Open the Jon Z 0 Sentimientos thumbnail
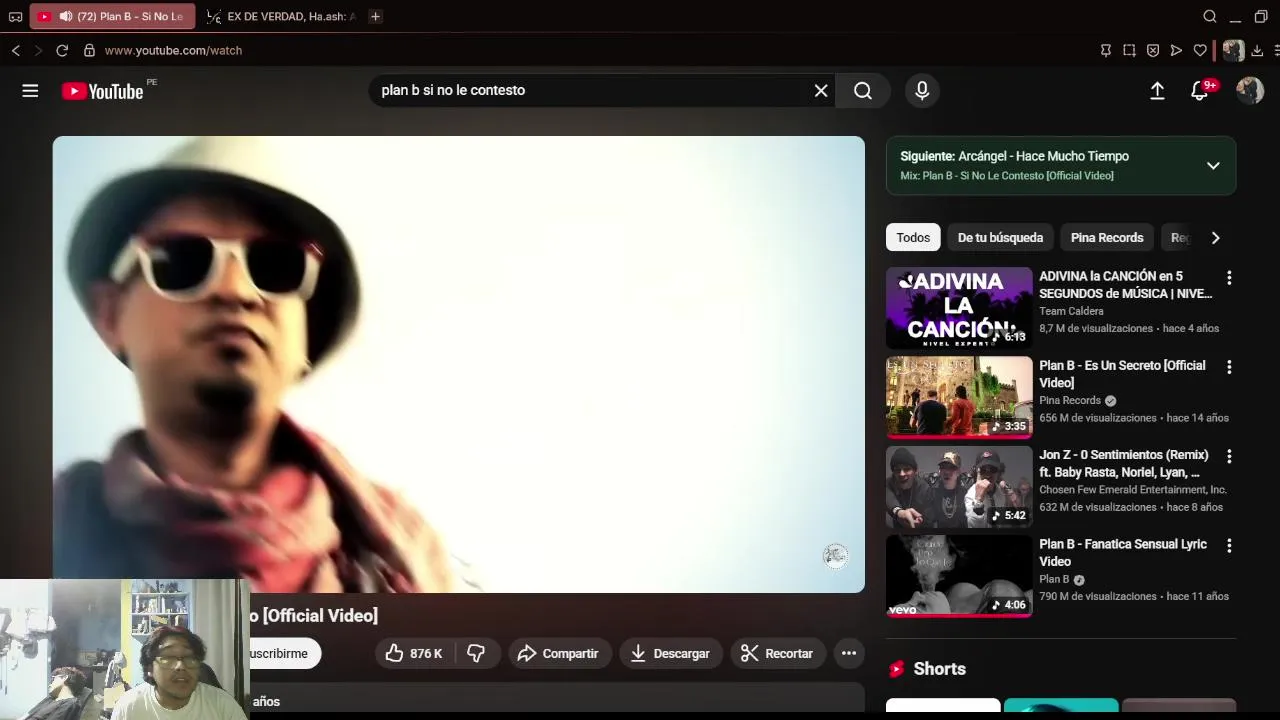 [959, 486]
